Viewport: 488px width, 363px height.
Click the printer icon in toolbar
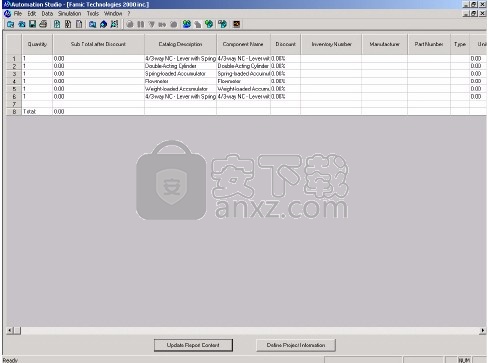pos(43,24)
